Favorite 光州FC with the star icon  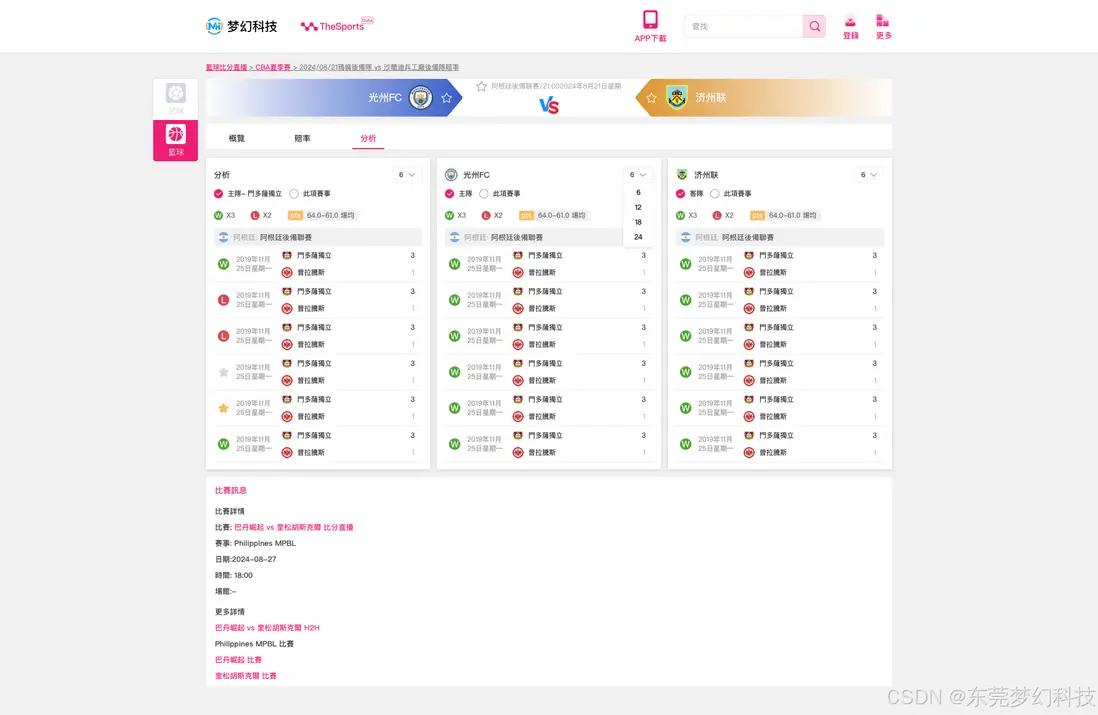(x=447, y=98)
